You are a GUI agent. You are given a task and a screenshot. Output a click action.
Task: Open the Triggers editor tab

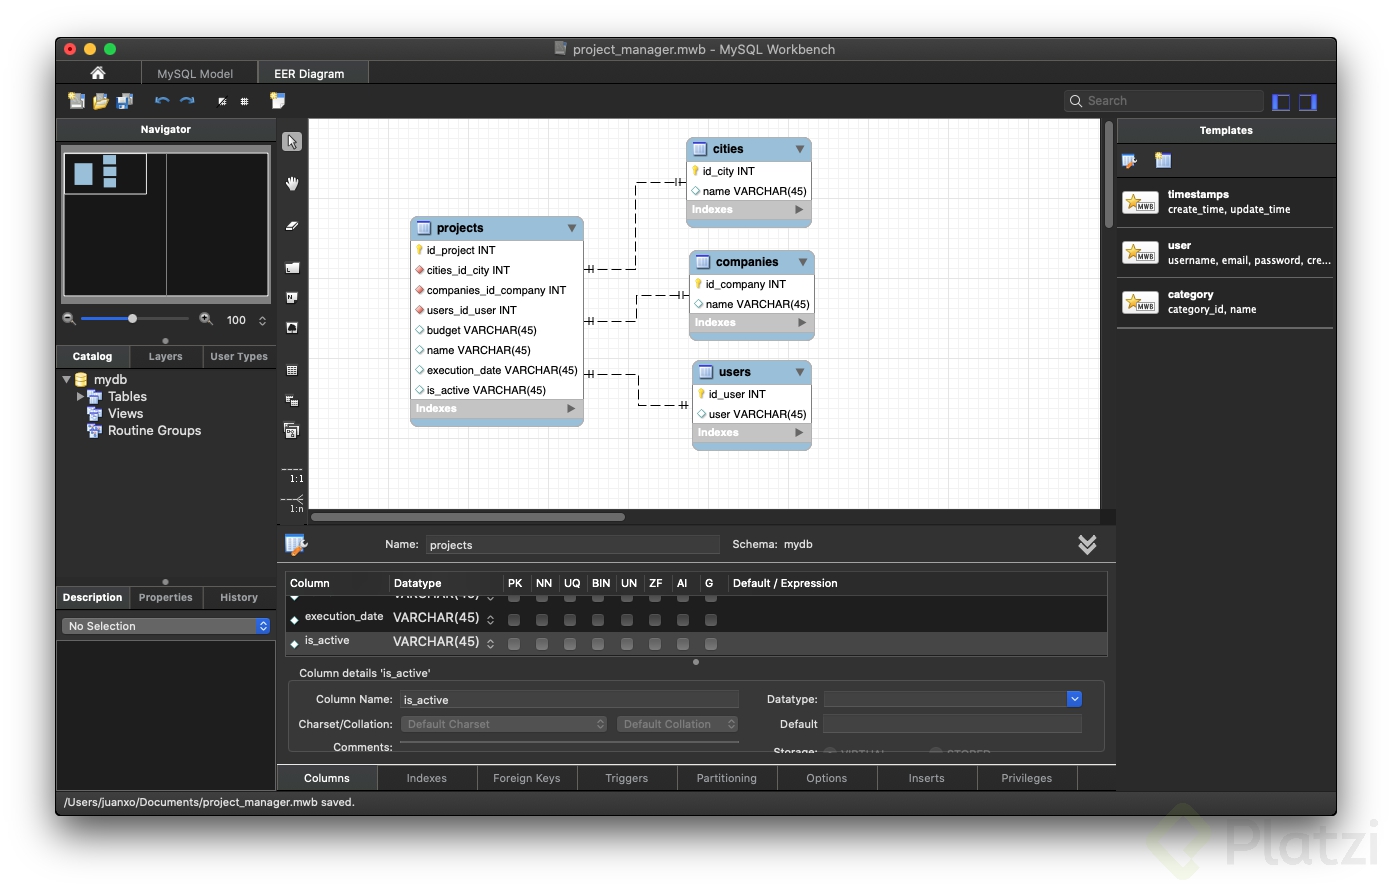[x=627, y=778]
